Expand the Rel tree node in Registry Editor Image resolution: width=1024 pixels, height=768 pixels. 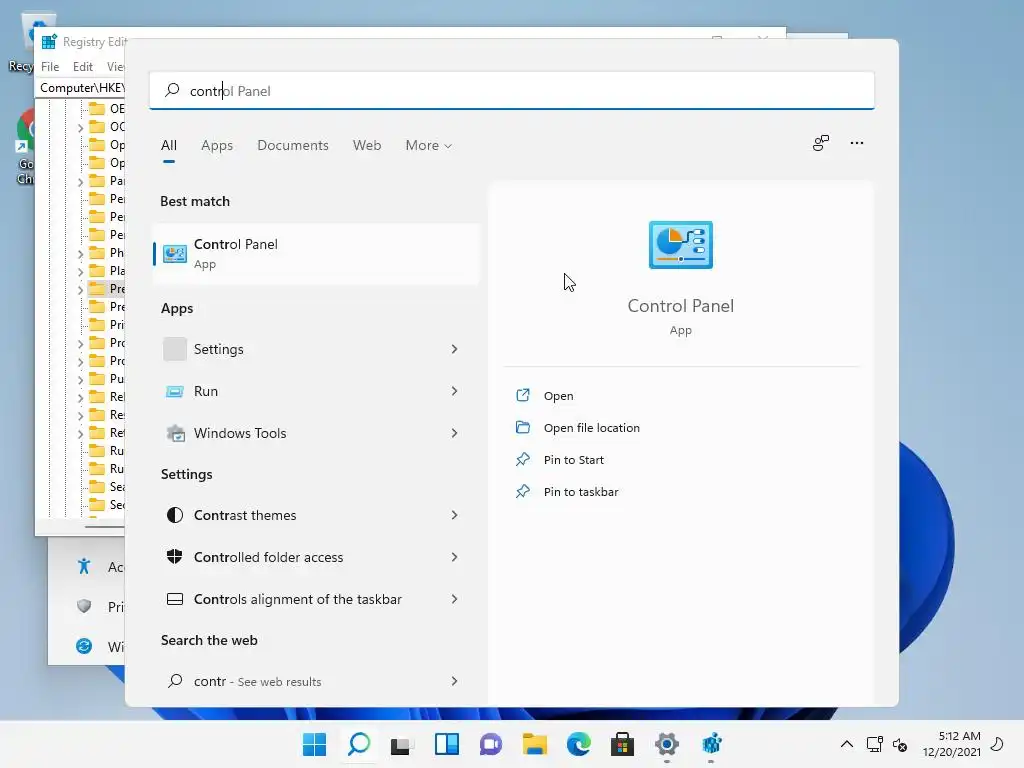pyautogui.click(x=80, y=398)
